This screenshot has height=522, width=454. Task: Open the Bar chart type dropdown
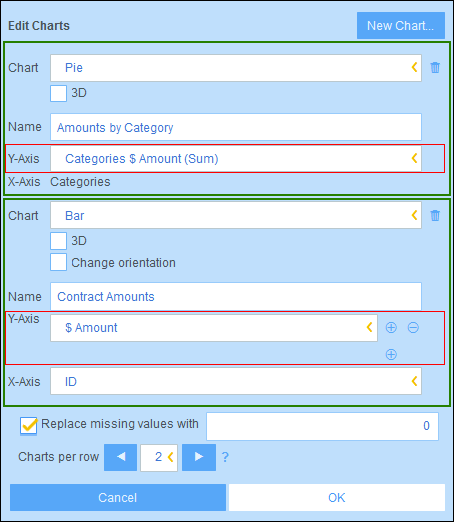tap(236, 215)
